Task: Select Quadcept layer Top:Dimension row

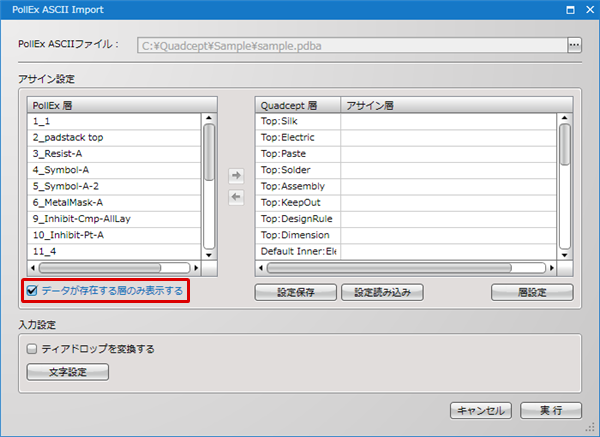Action: coord(406,235)
